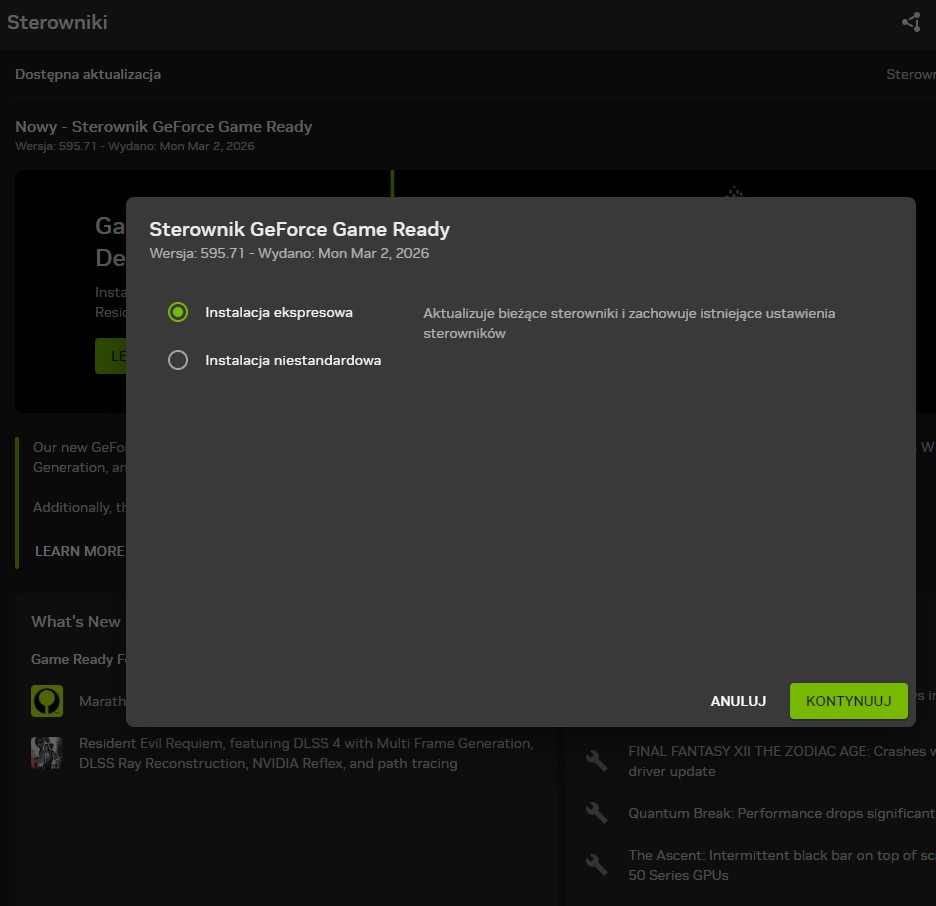Click the dialog title Sterownik GeForce Game Ready

(x=300, y=229)
